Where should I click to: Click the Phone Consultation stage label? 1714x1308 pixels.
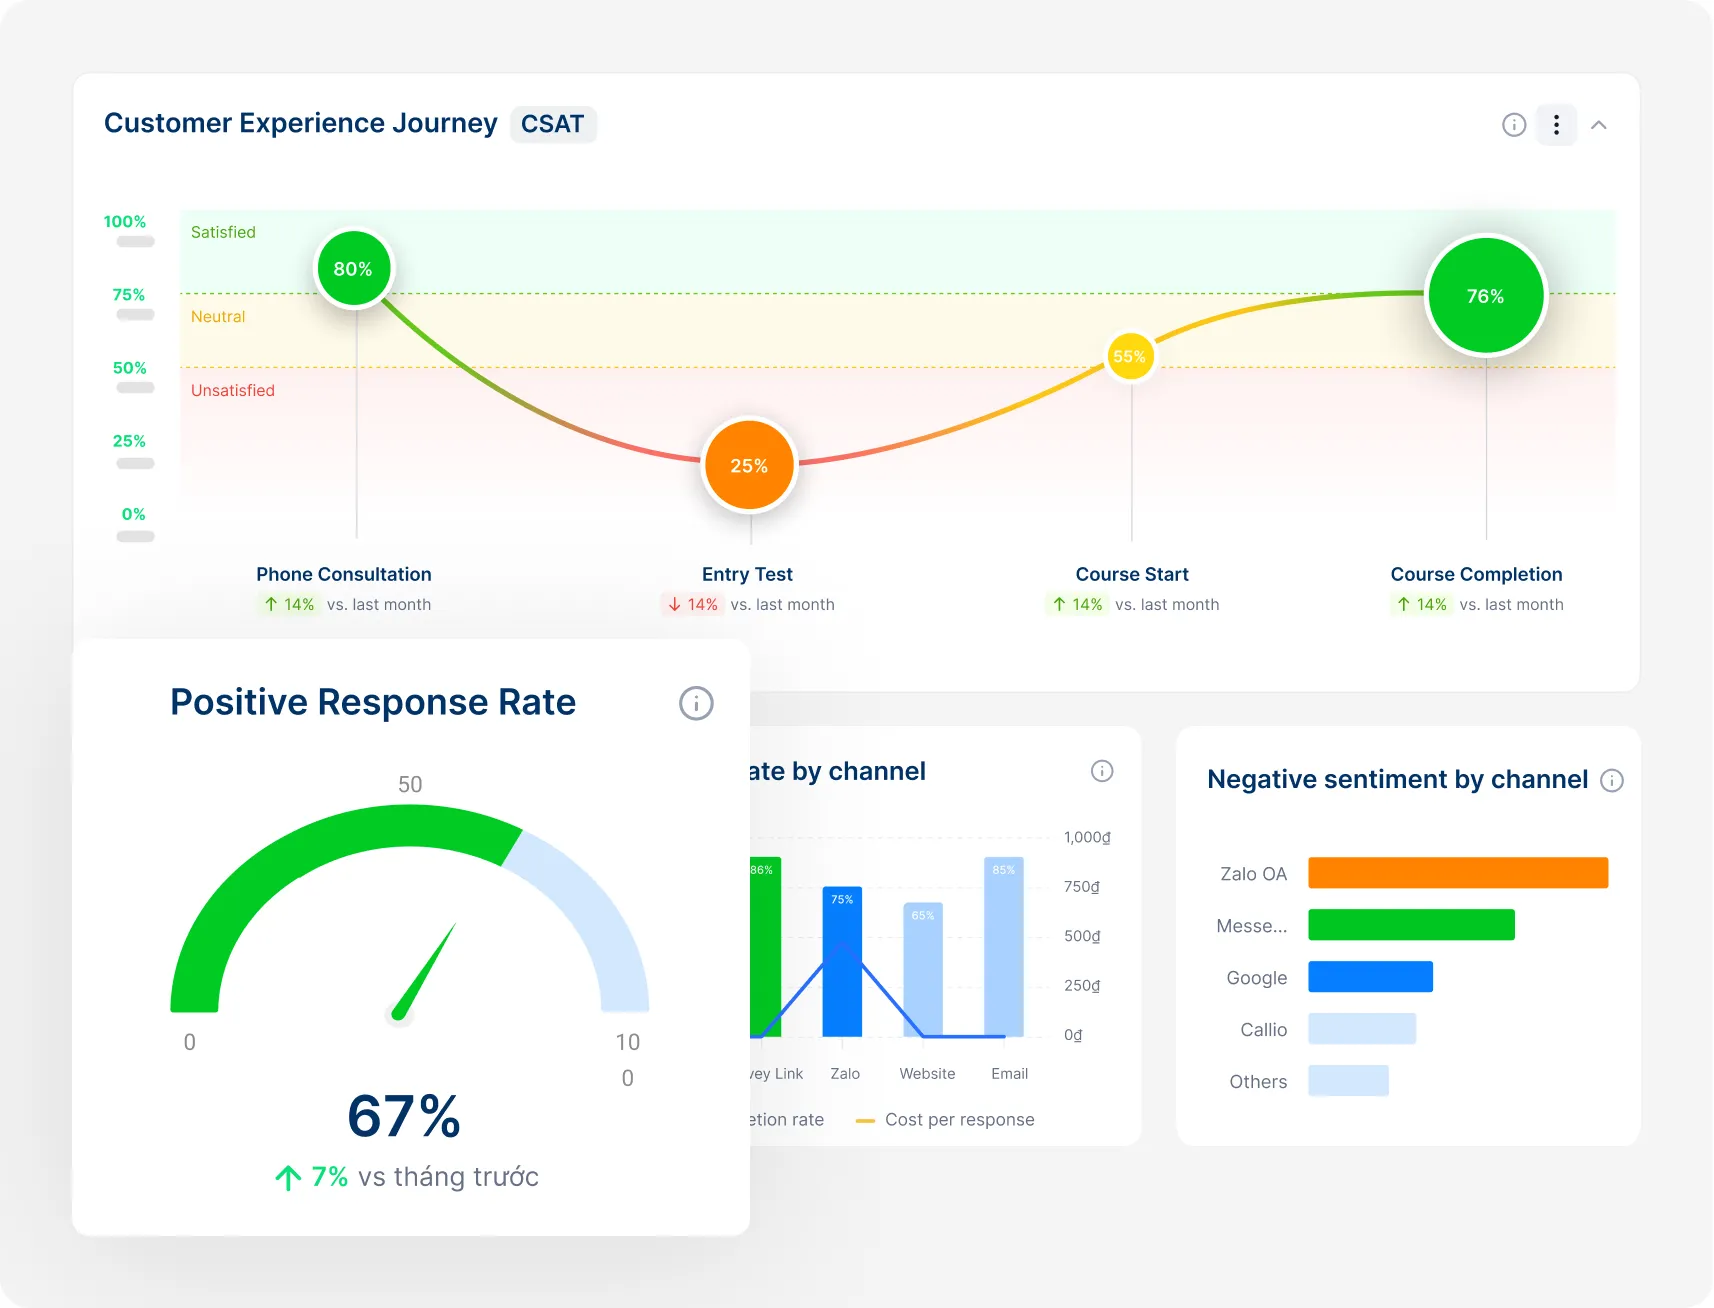(x=343, y=574)
